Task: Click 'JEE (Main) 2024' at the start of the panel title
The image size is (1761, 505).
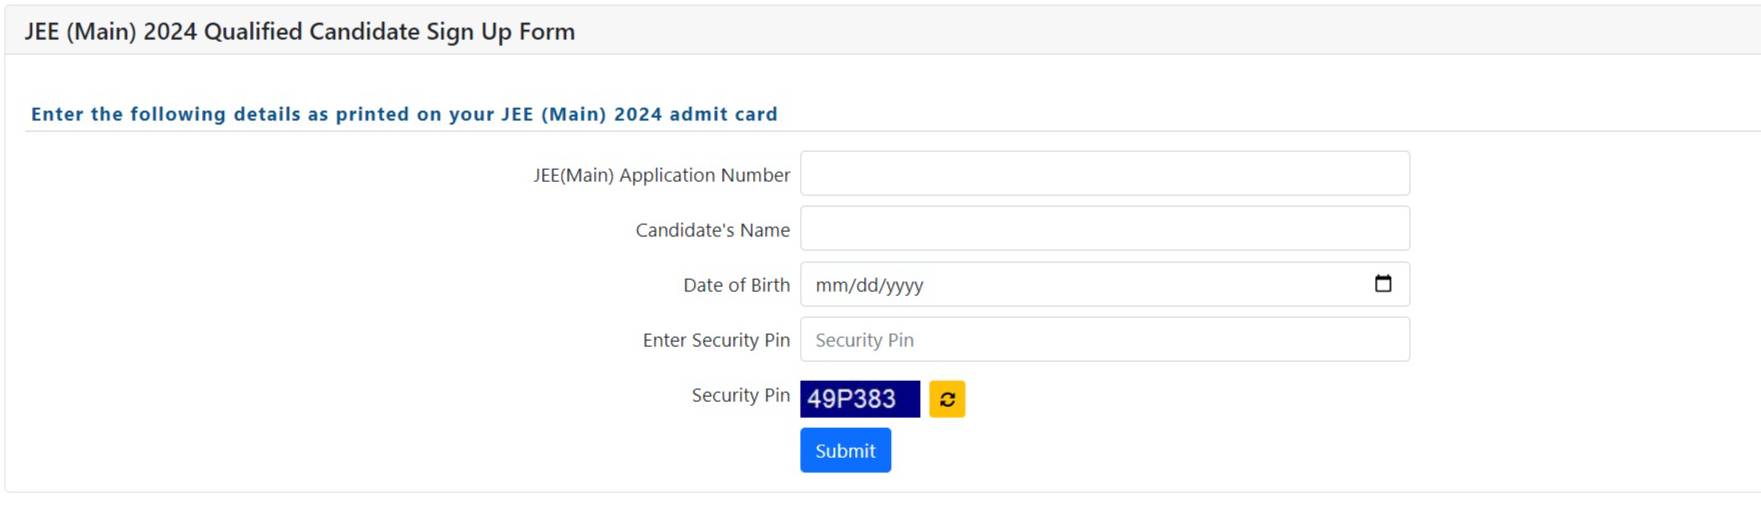Action: coord(110,32)
